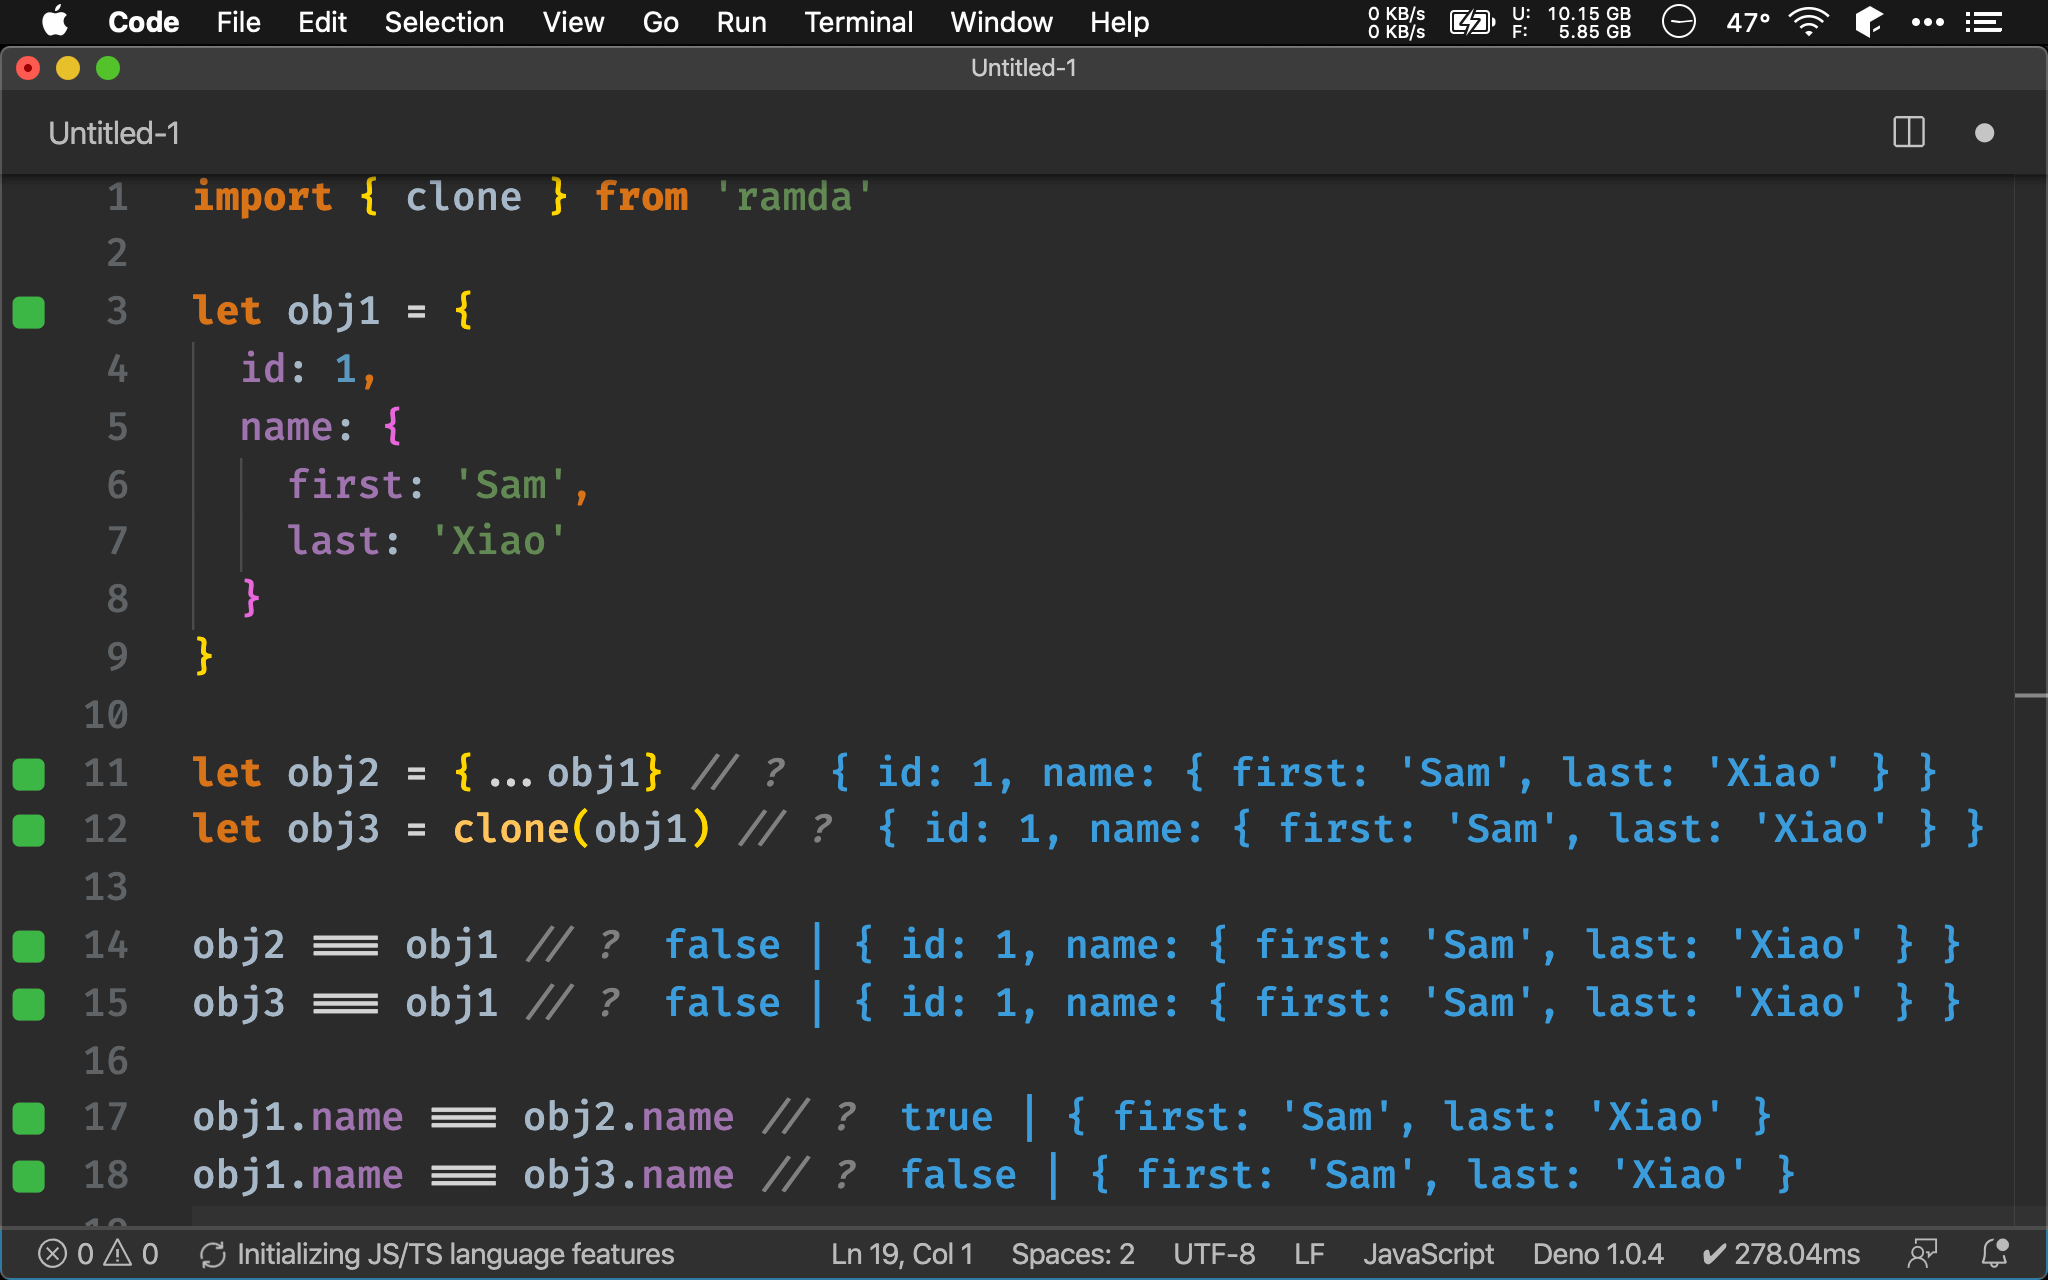Click the unsaved changes dot on the tab bar
The image size is (2048, 1280).
(1985, 133)
